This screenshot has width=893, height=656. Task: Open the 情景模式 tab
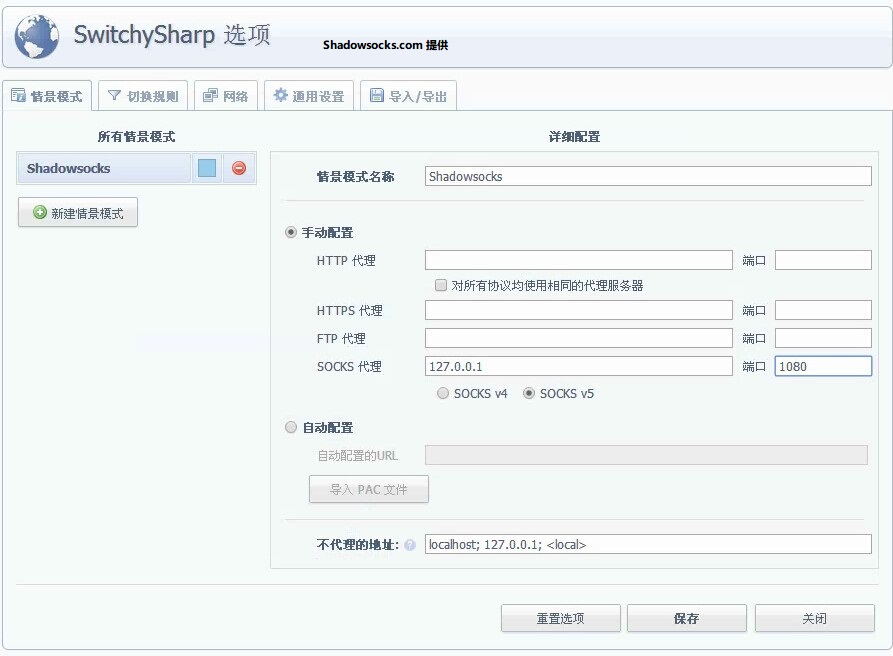click(x=47, y=96)
